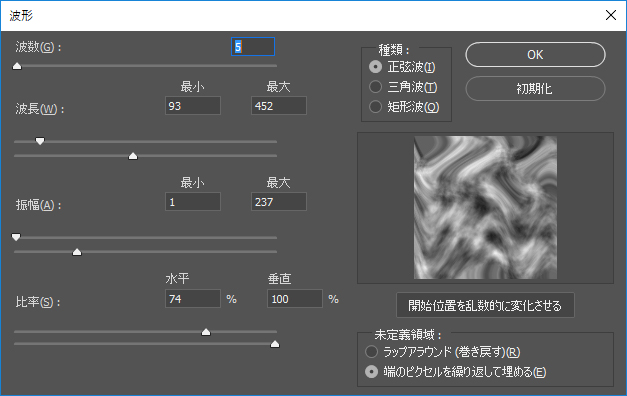
Task: Click the 比率 水平 field showing 74
Action: pyautogui.click(x=193, y=298)
